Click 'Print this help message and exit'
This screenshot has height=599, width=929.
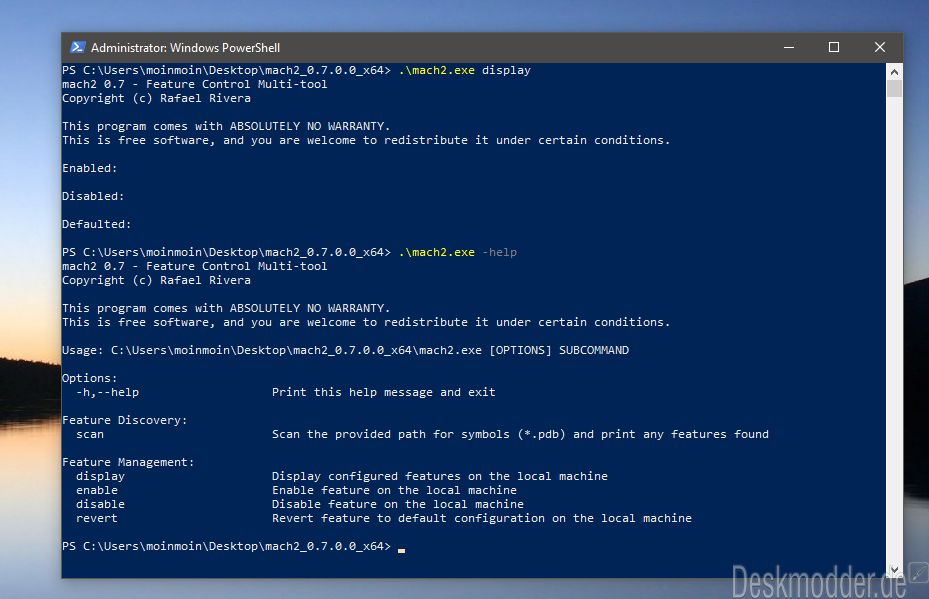383,392
